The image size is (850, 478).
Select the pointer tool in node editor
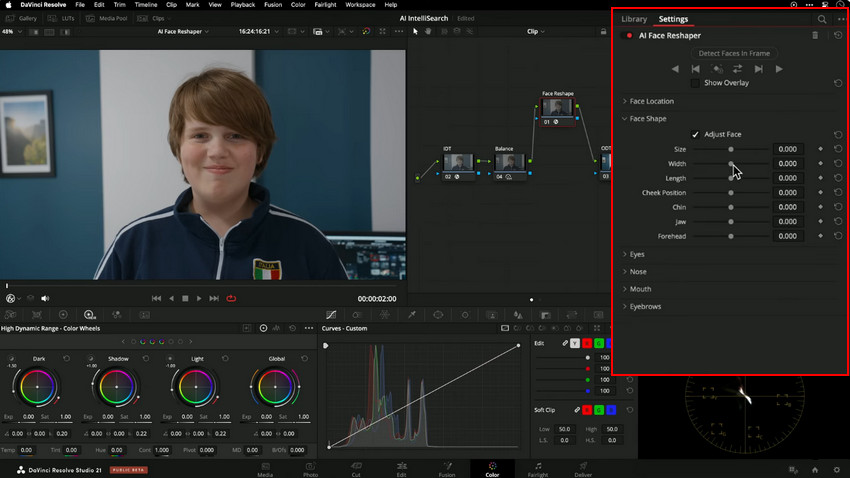pyautogui.click(x=415, y=31)
